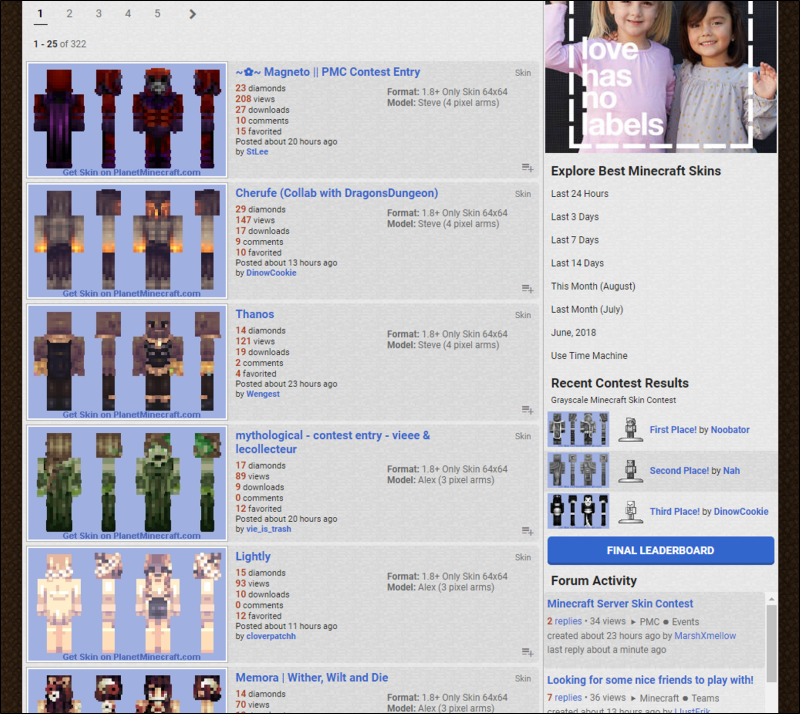
Task: Add mythological skin to collection icon
Action: click(x=528, y=531)
